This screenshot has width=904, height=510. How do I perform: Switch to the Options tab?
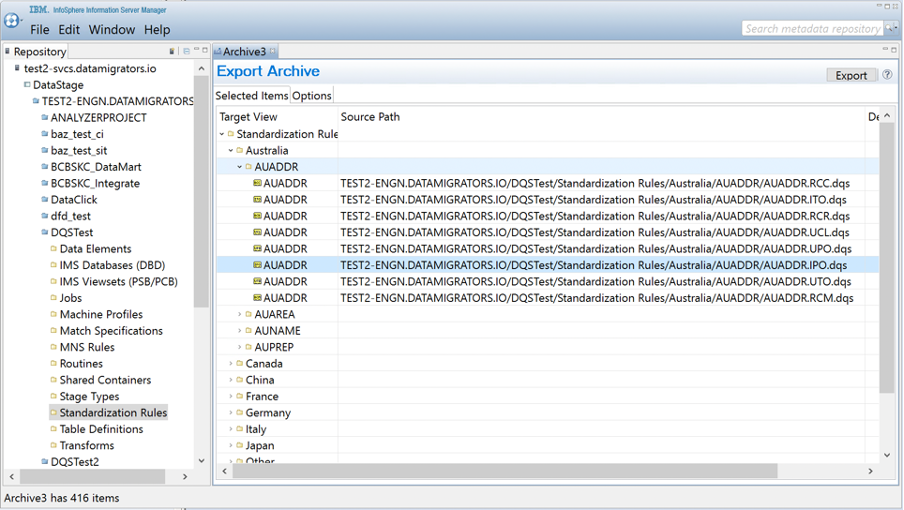[x=312, y=96]
